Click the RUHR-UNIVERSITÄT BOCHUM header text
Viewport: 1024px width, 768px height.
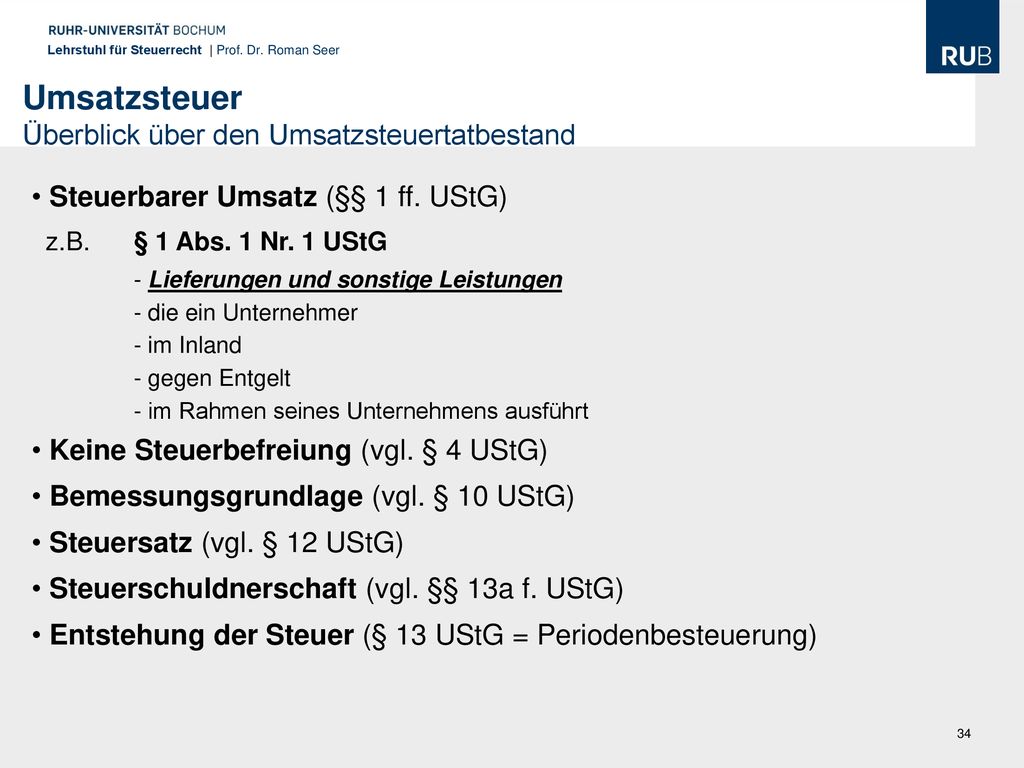(x=136, y=30)
